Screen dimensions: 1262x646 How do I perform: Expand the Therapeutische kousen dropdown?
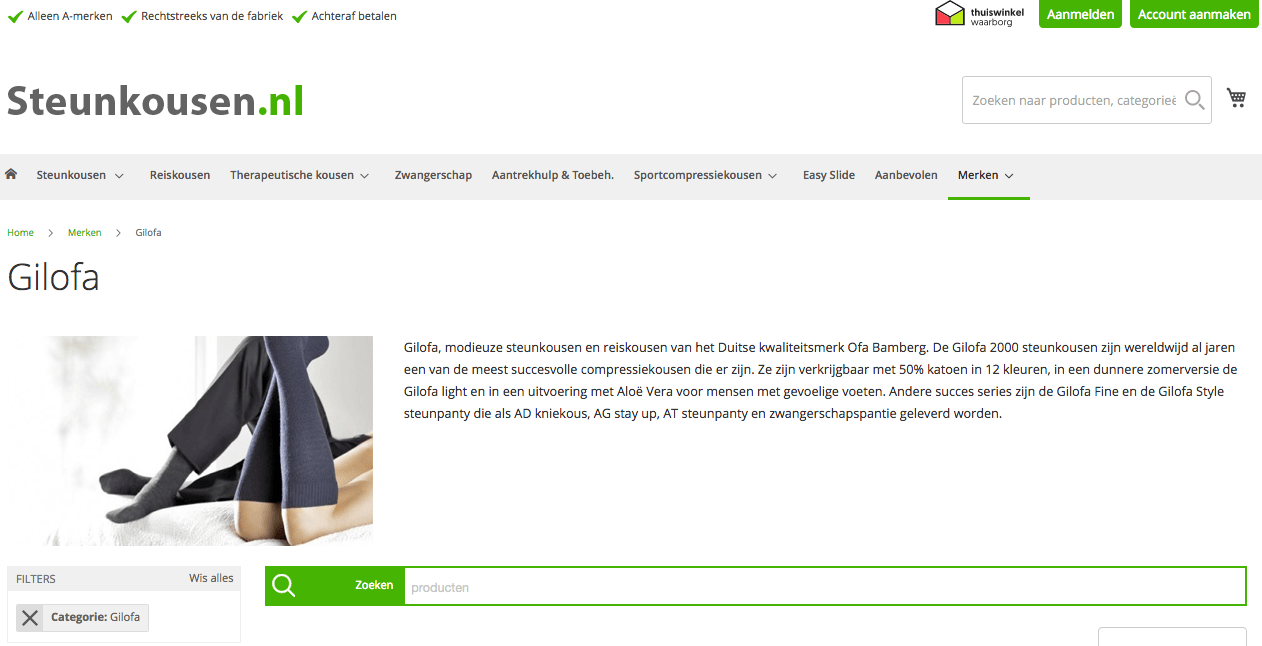tap(365, 176)
